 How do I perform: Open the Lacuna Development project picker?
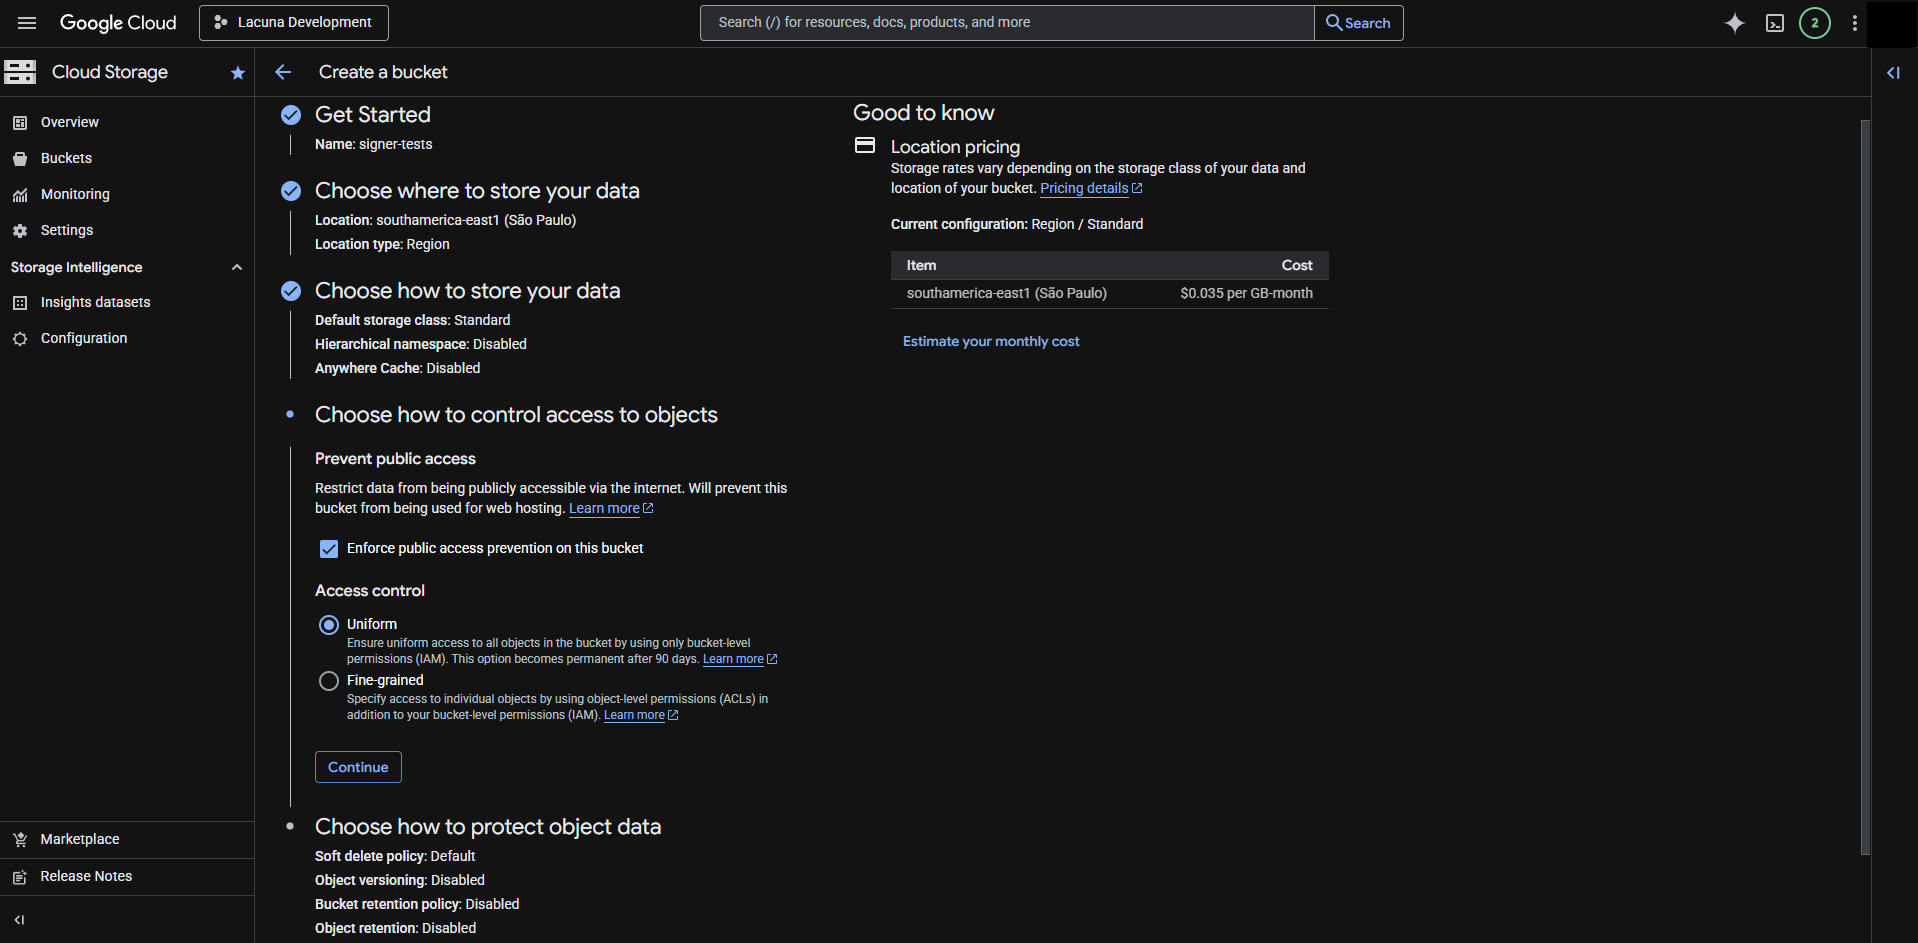click(x=294, y=23)
